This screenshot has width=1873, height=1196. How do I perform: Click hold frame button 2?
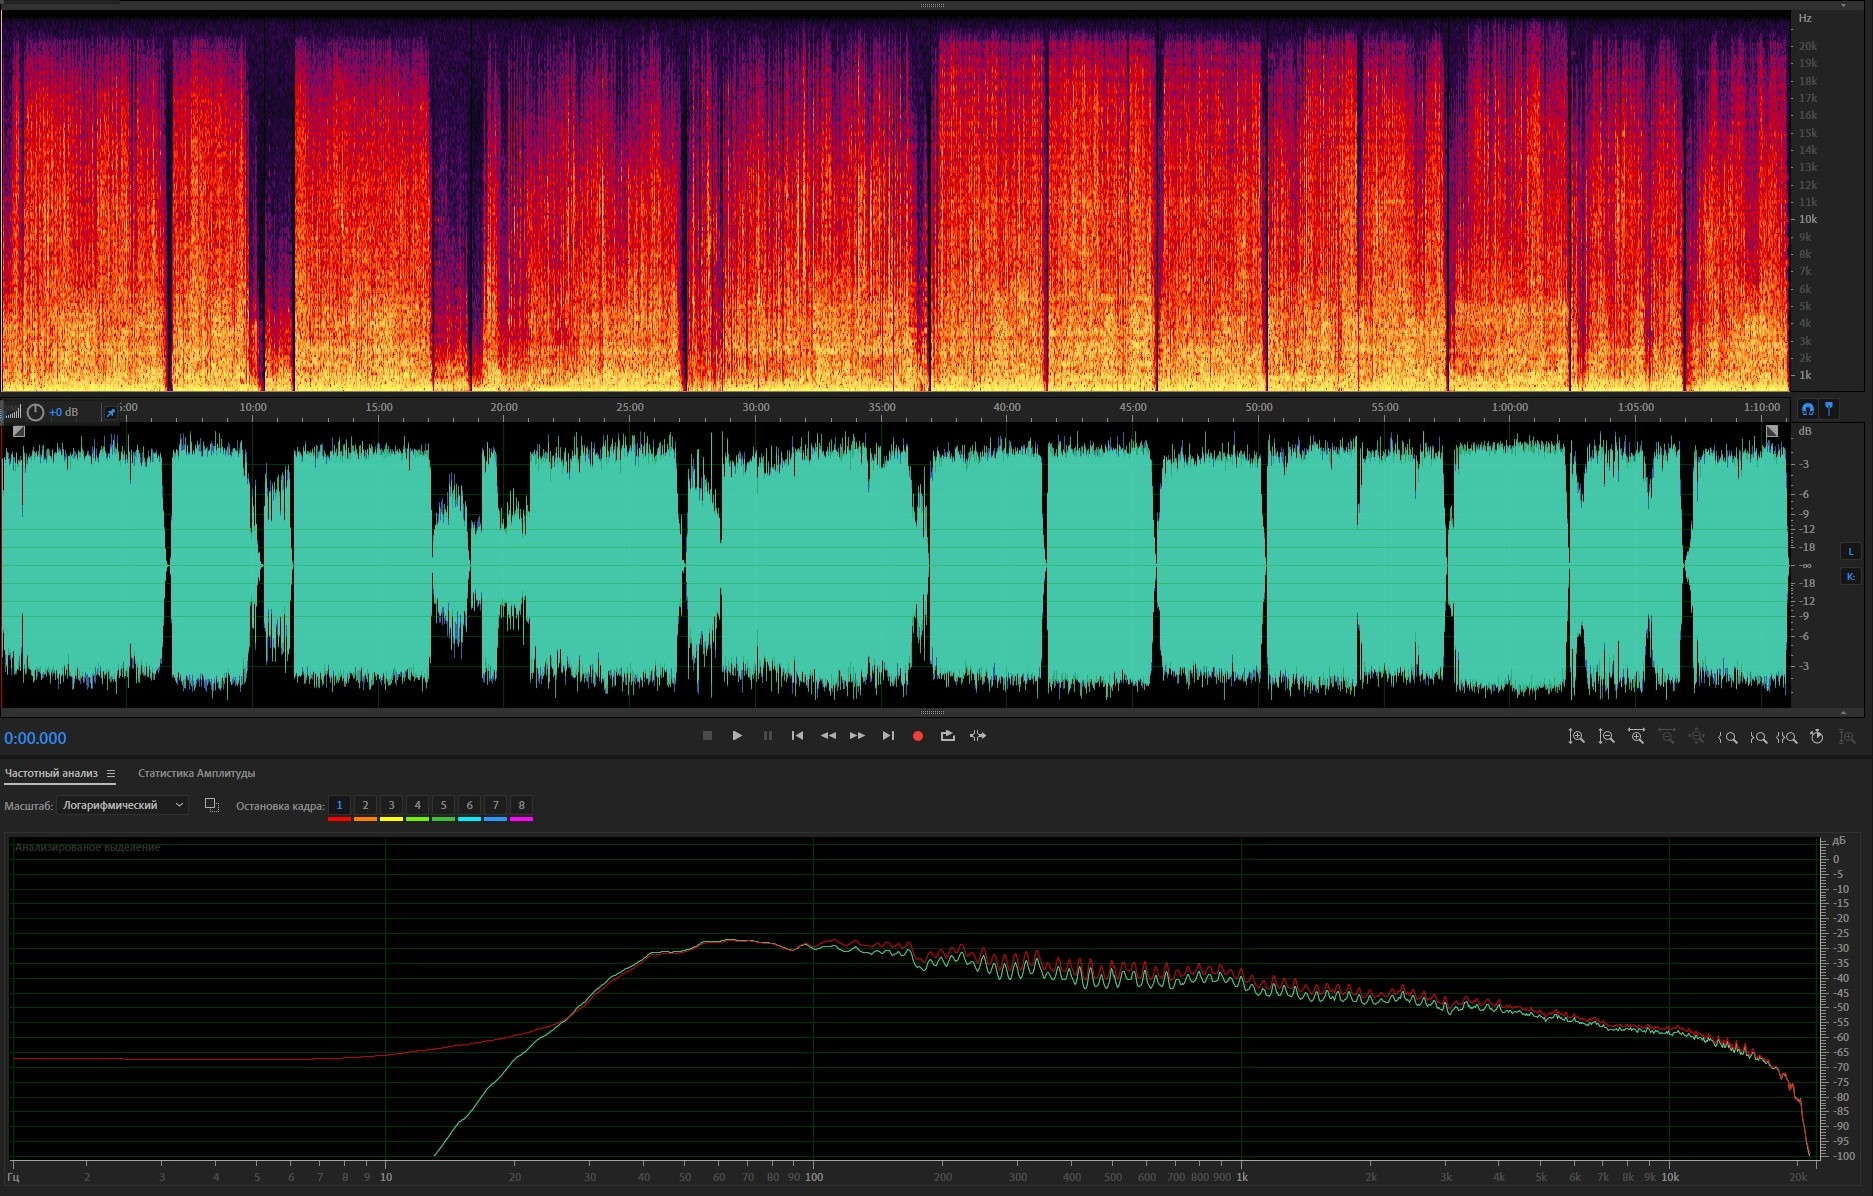[x=365, y=805]
